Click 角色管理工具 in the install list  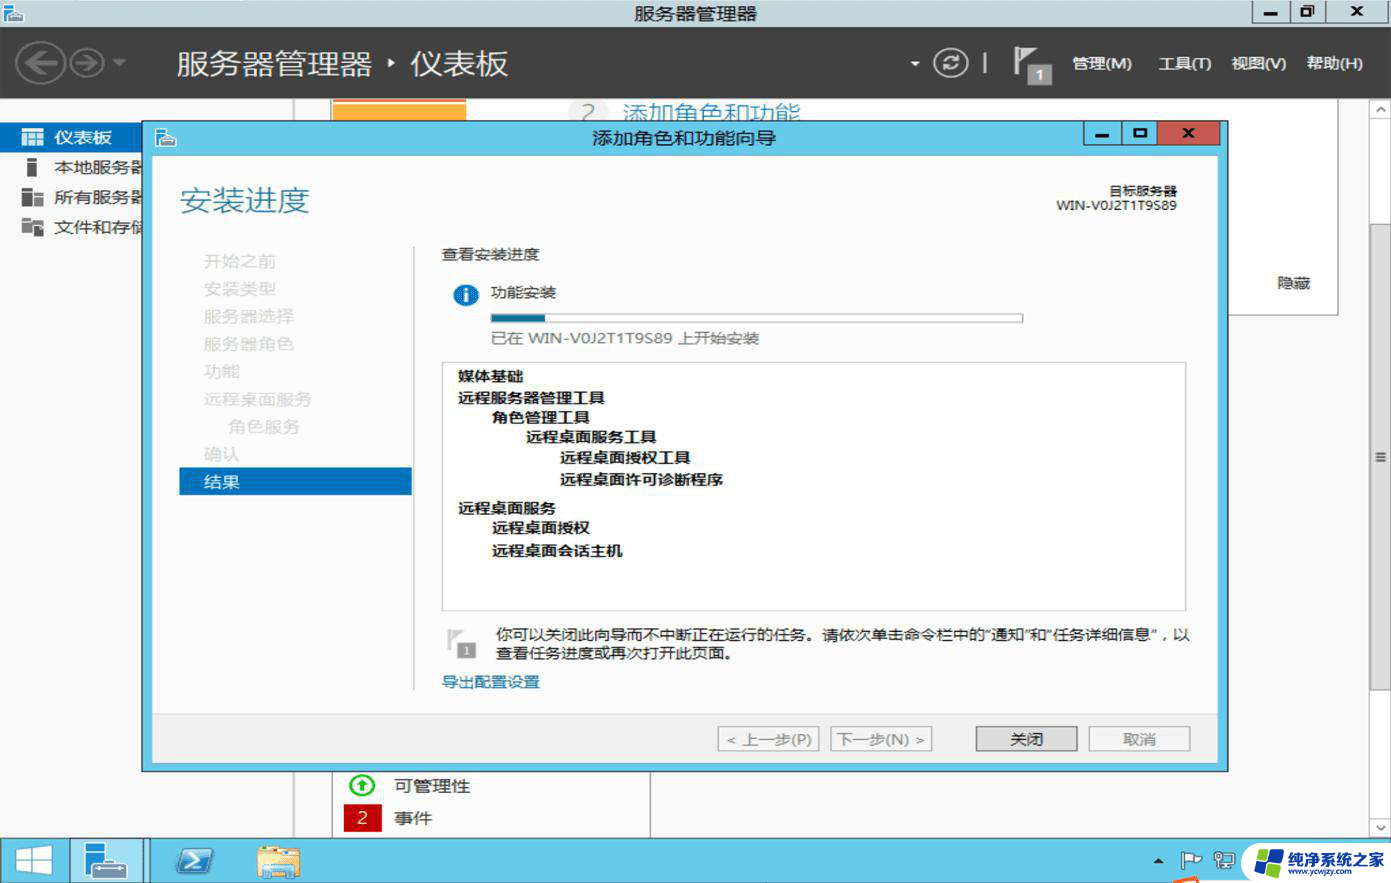pyautogui.click(x=540, y=417)
